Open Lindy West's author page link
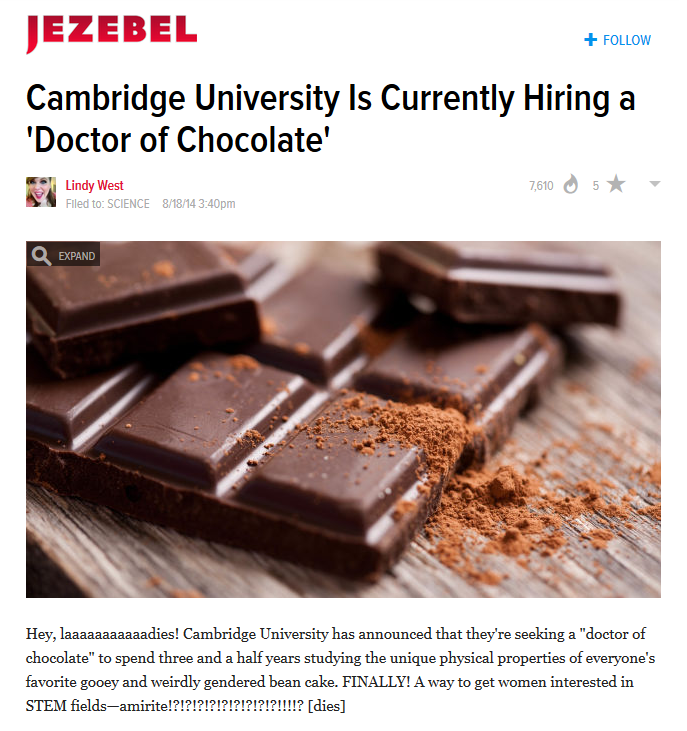Viewport: 687px width, 731px height. click(x=94, y=185)
